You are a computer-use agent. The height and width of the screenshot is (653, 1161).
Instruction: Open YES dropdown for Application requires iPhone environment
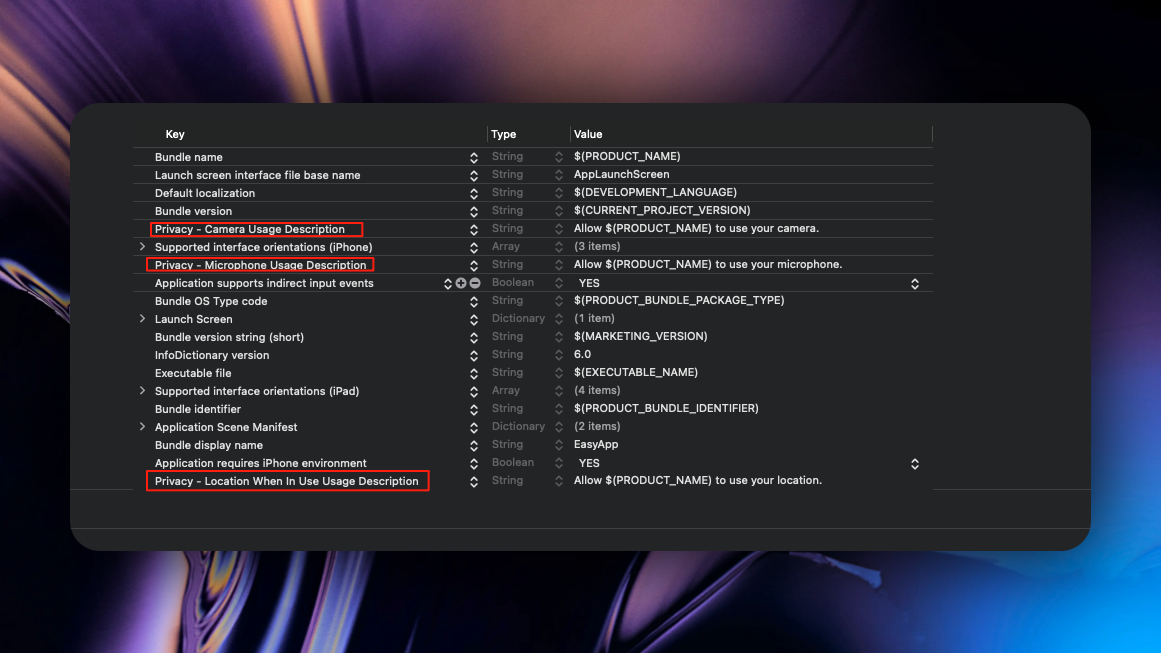point(914,464)
